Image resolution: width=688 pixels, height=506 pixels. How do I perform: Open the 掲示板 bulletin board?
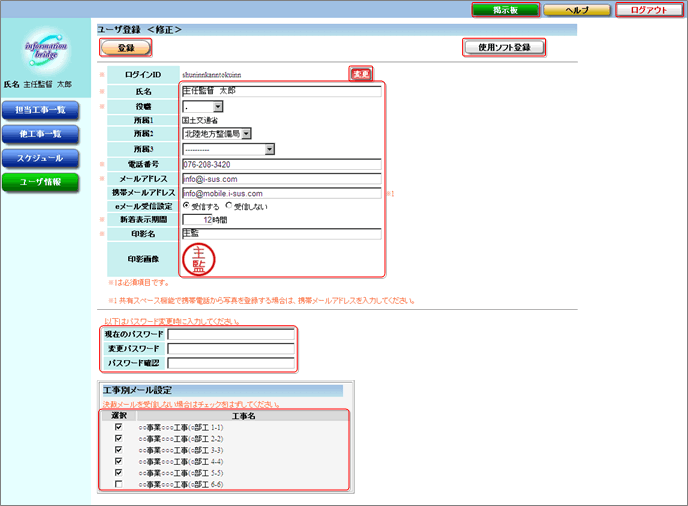click(x=505, y=10)
